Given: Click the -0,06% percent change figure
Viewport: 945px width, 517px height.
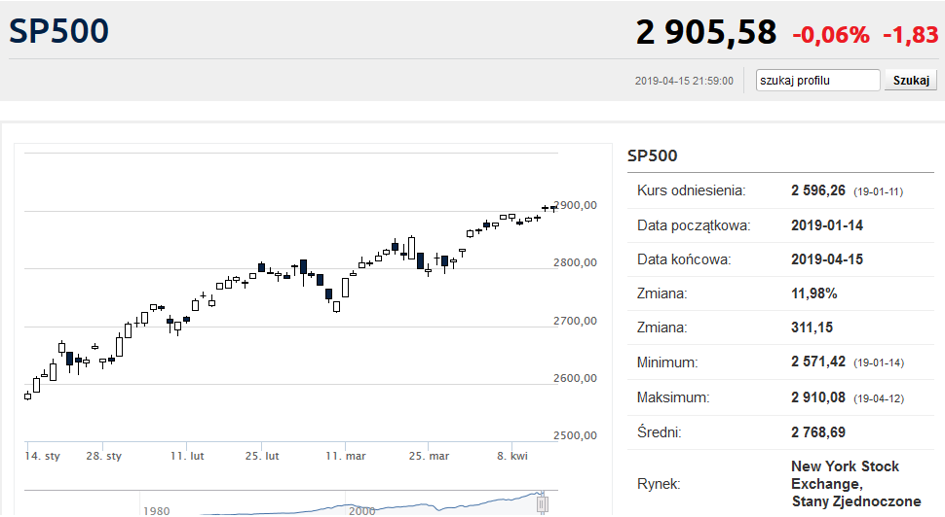Looking at the screenshot, I should coord(831,35).
